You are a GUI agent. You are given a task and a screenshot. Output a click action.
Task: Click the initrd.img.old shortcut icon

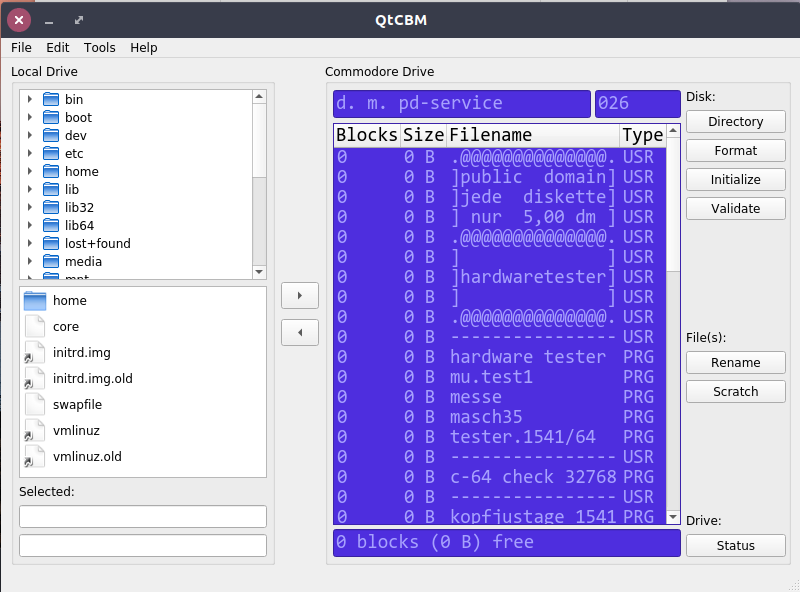[x=35, y=379]
